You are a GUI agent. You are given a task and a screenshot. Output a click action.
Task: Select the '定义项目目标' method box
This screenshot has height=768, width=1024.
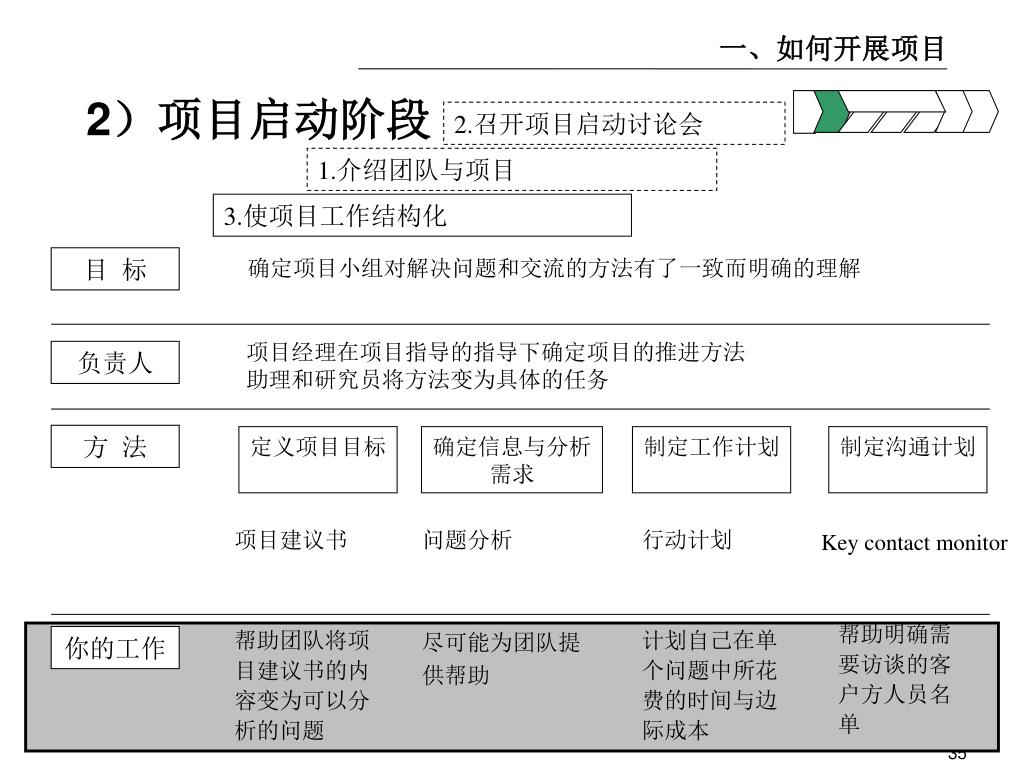point(318,460)
